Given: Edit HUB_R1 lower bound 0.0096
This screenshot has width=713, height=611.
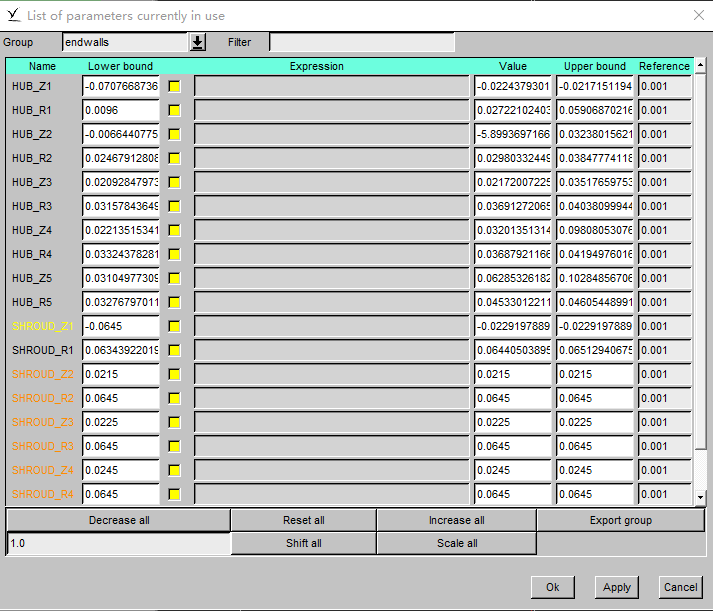Looking at the screenshot, I should 121,110.
